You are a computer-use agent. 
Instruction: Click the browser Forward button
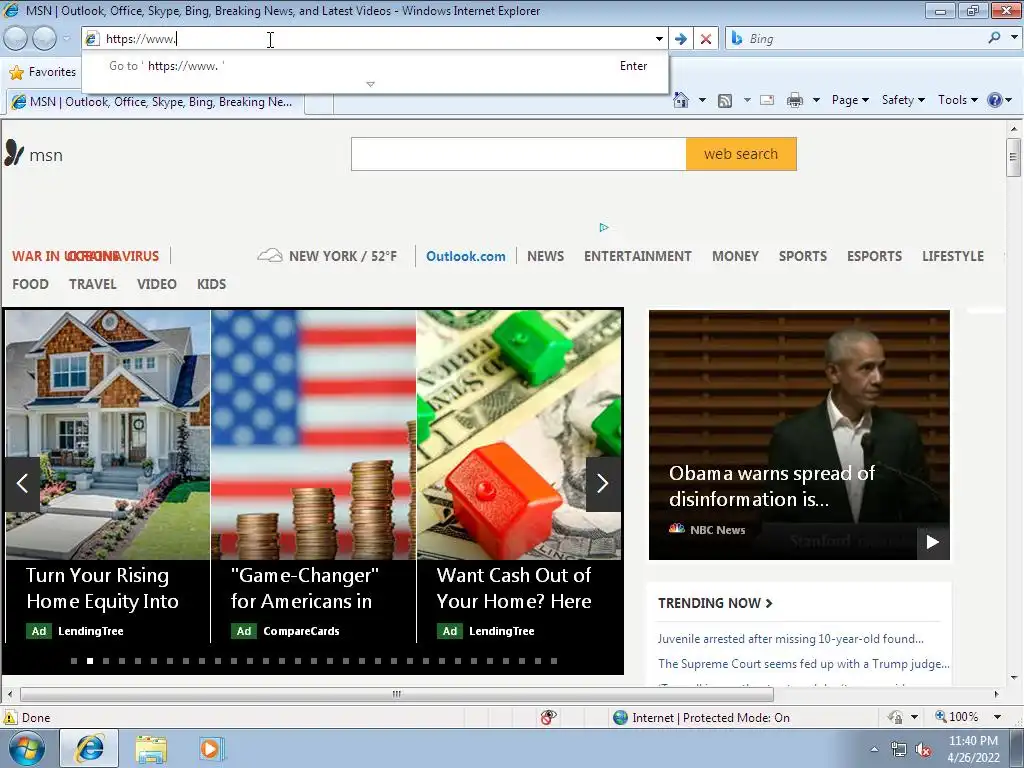coord(44,39)
